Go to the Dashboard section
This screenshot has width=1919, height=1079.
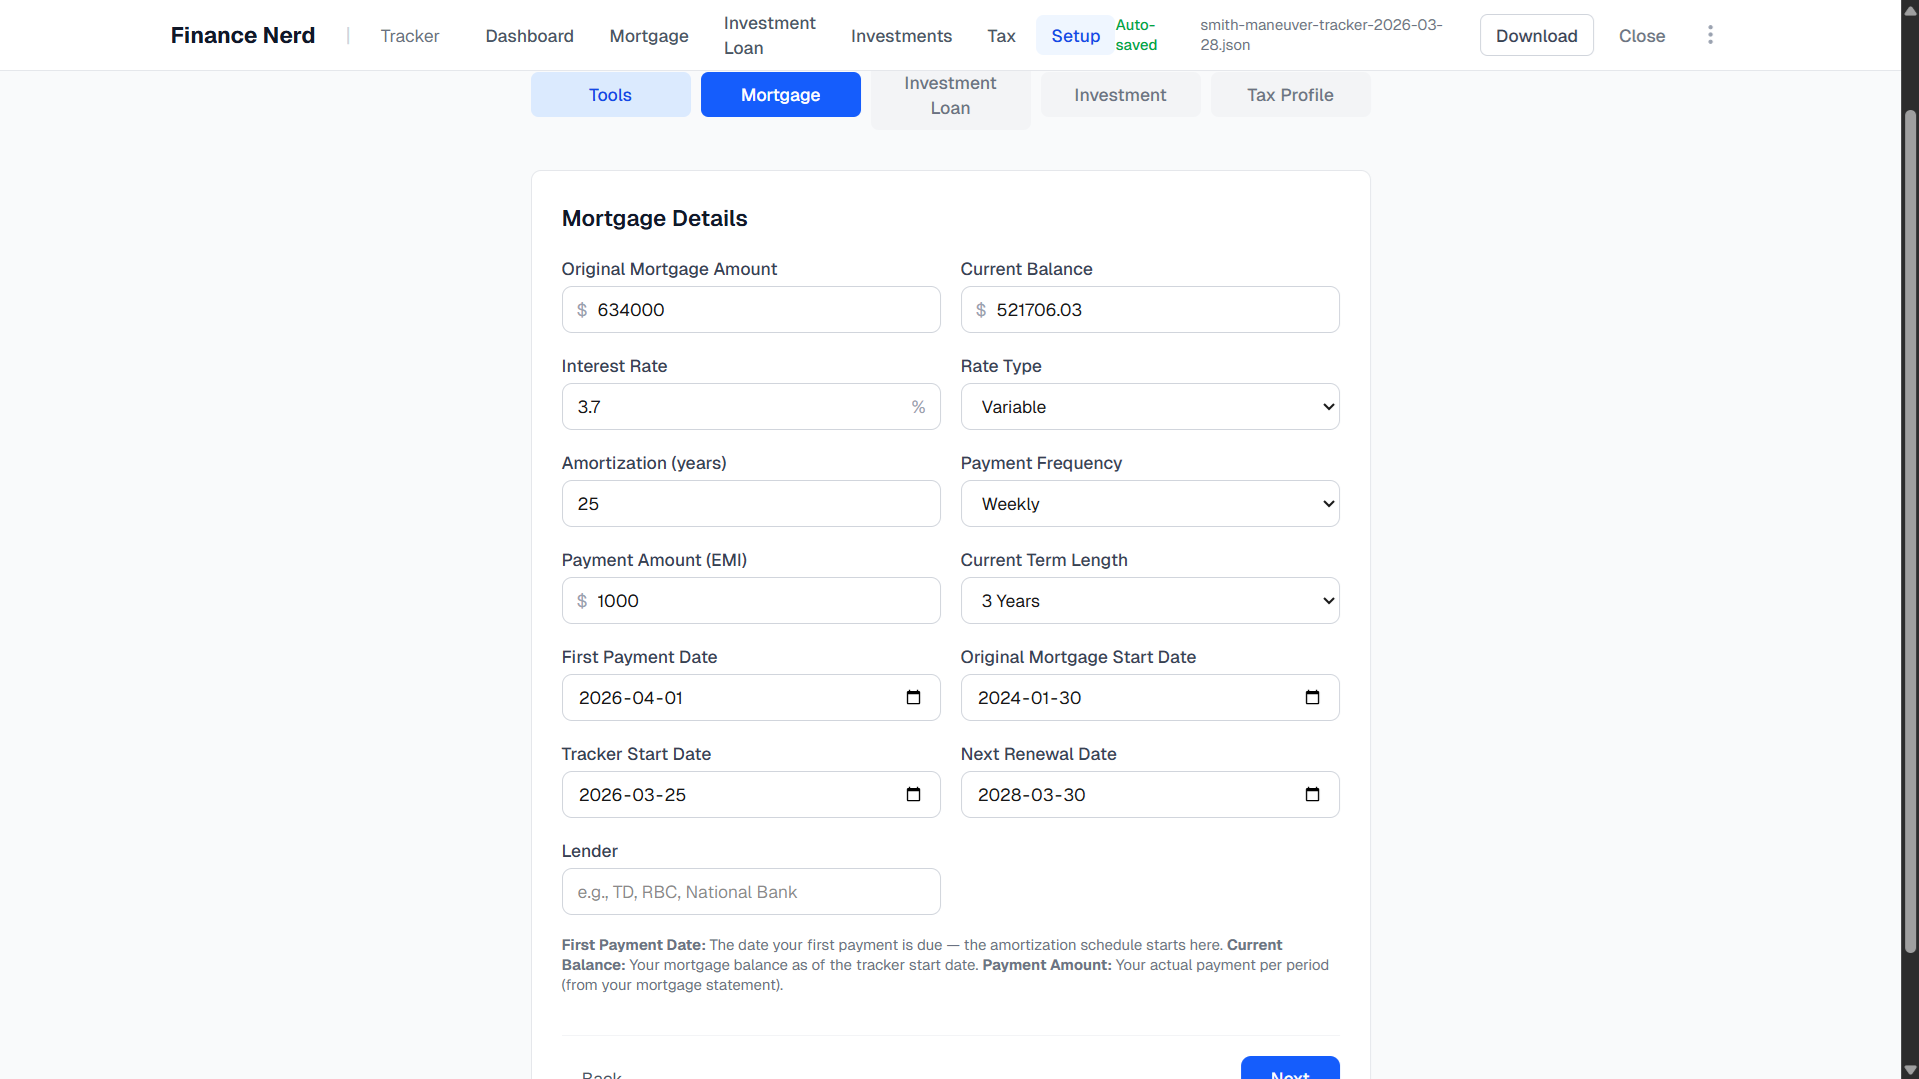pos(529,35)
